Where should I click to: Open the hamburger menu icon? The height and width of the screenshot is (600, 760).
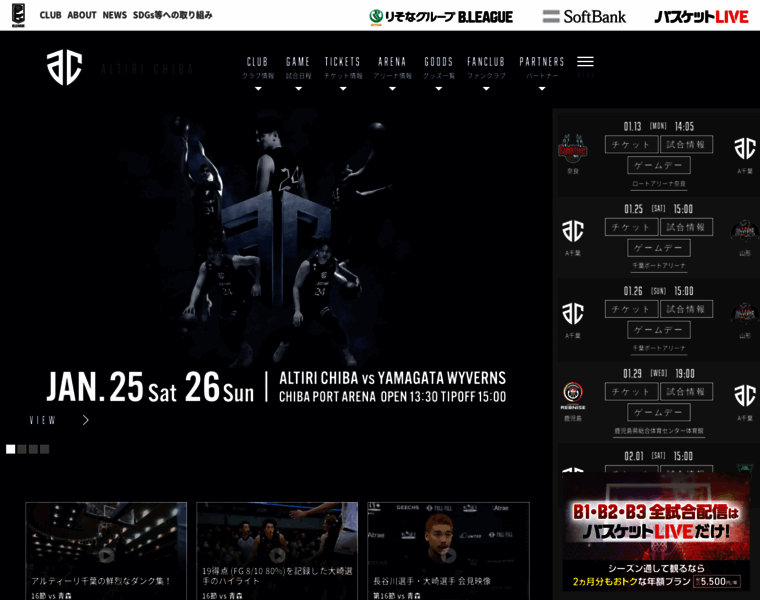coord(585,62)
